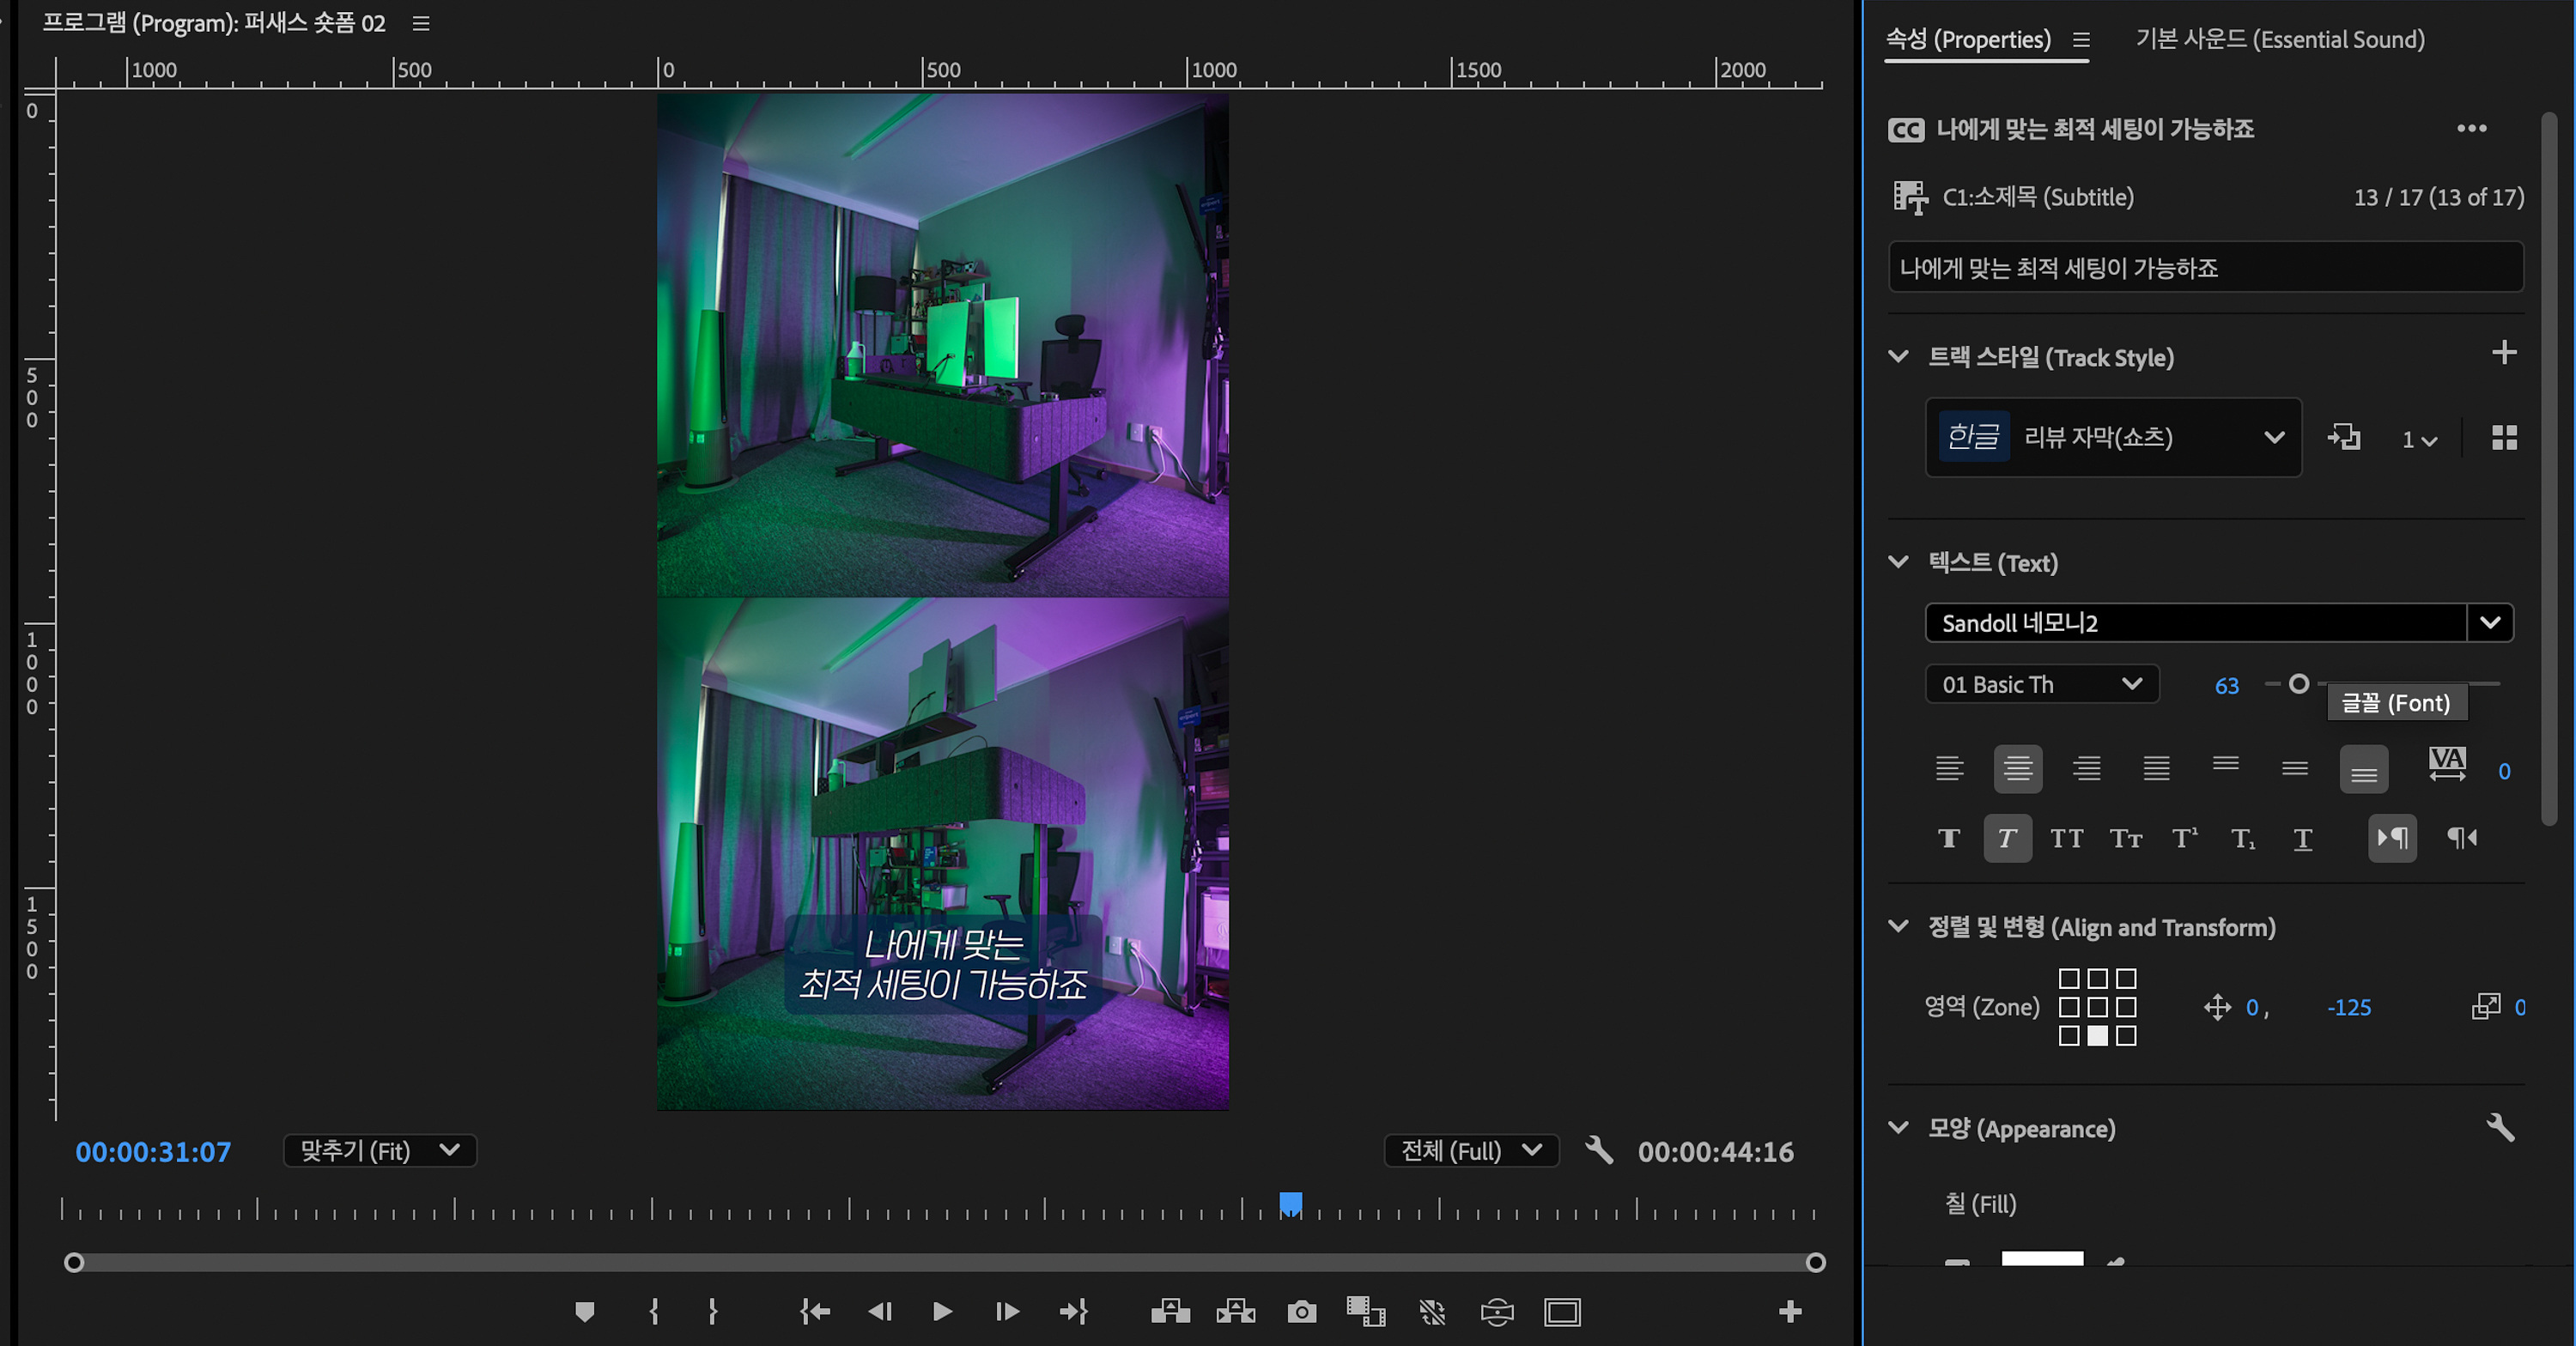Click the Extract button icon
The image size is (2576, 1346).
coord(1235,1312)
